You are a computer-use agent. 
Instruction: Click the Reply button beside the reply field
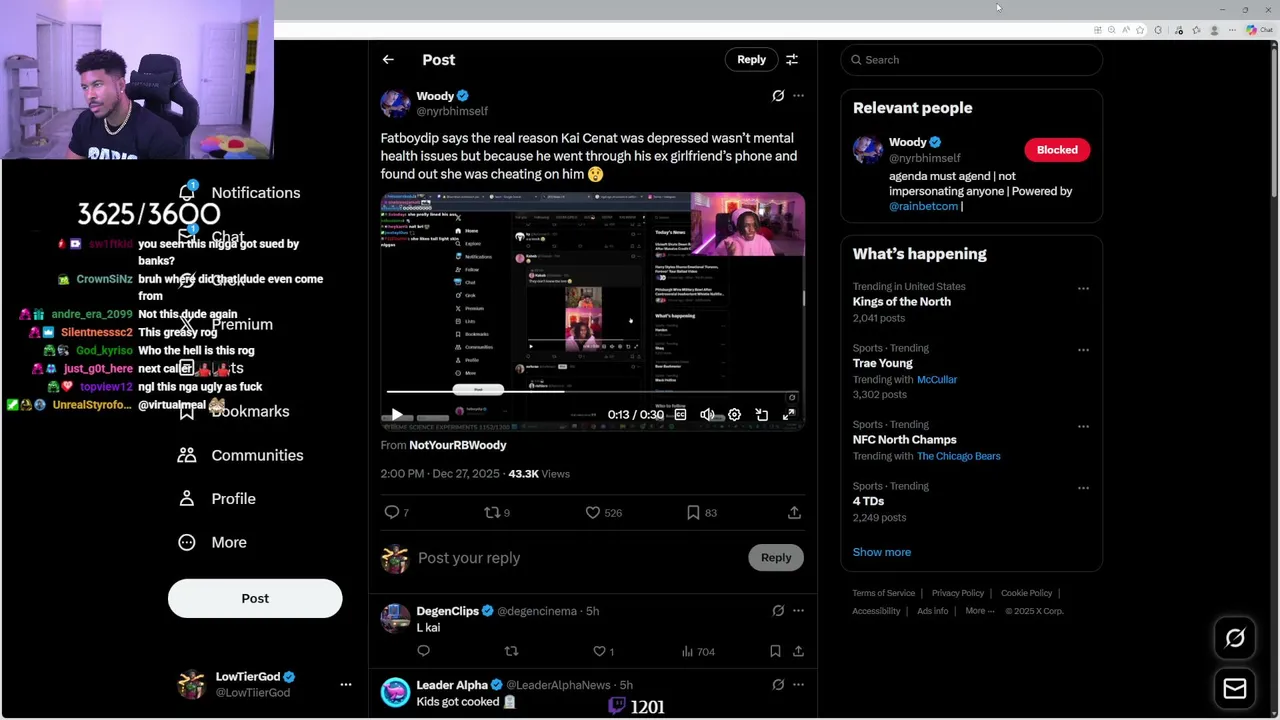tap(776, 558)
